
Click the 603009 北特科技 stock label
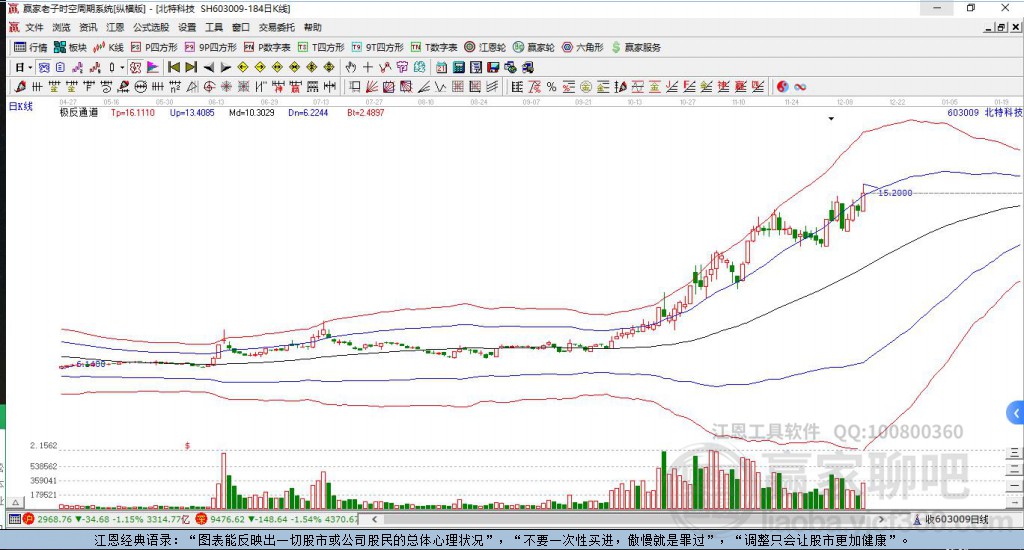(985, 112)
